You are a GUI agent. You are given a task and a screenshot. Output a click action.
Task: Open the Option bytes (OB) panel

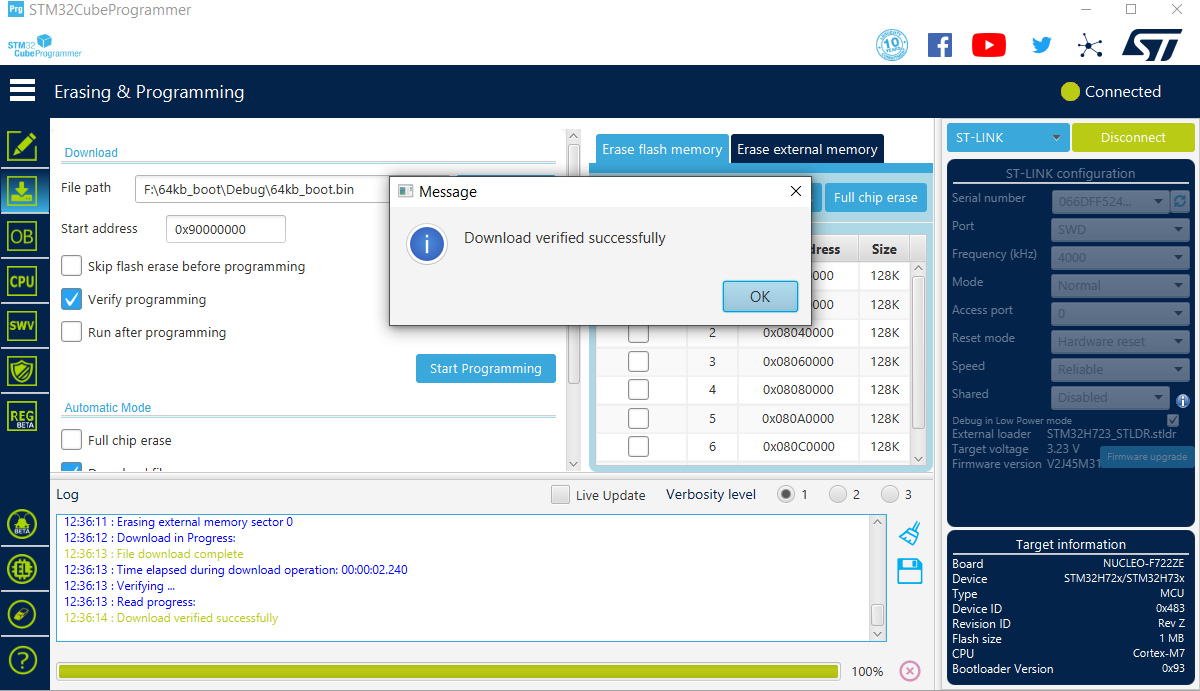click(x=24, y=236)
